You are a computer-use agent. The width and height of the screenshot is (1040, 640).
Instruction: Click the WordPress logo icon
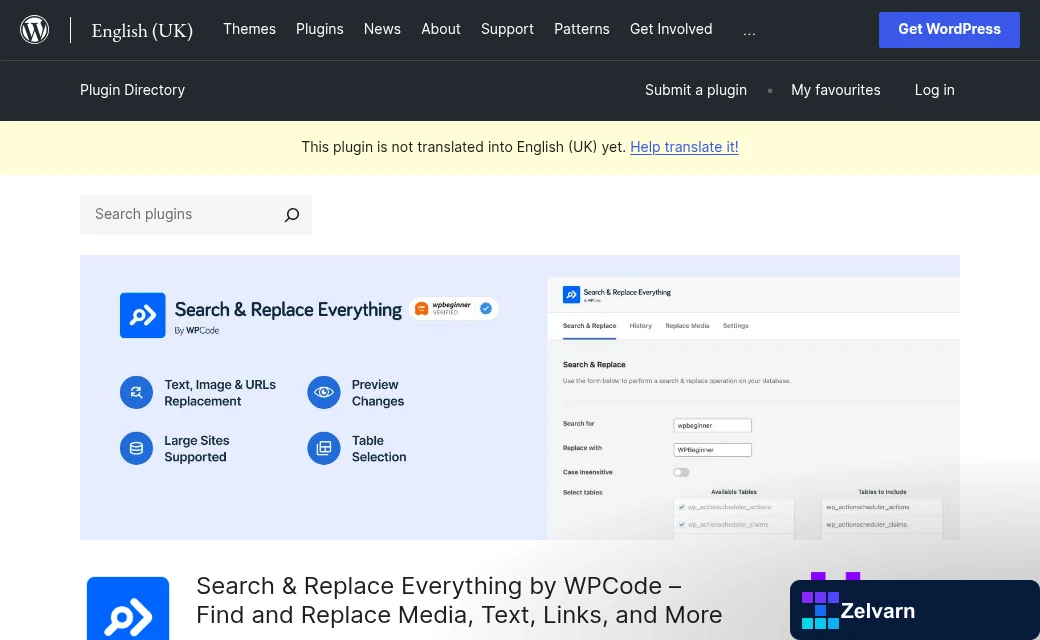click(34, 30)
